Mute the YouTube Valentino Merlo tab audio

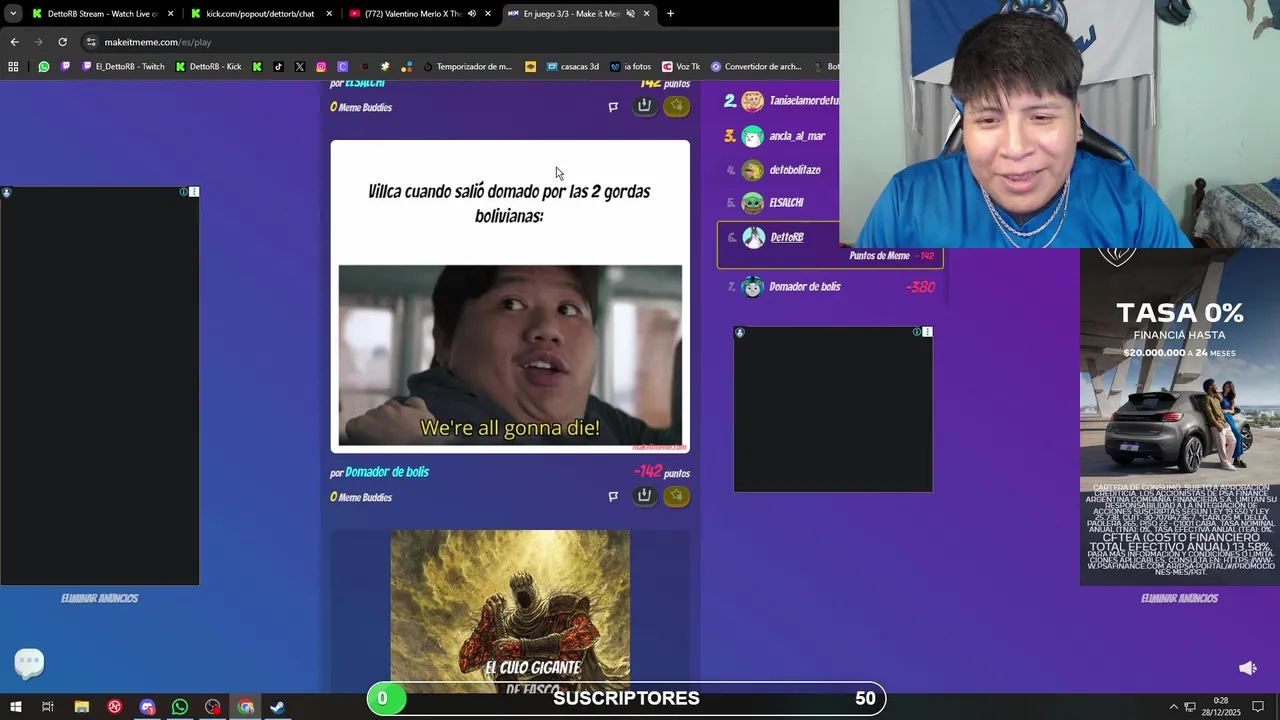(472, 14)
